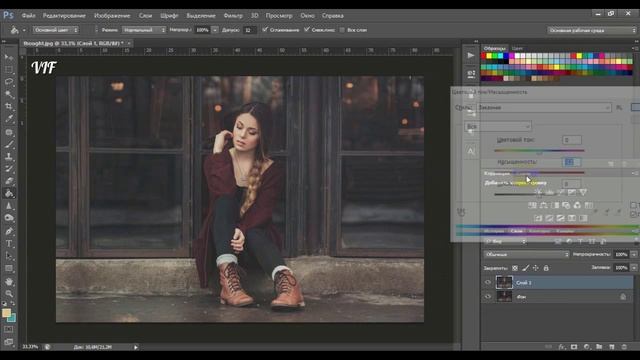Add layer style with fx icon
The height and width of the screenshot is (360, 640).
coord(562,347)
